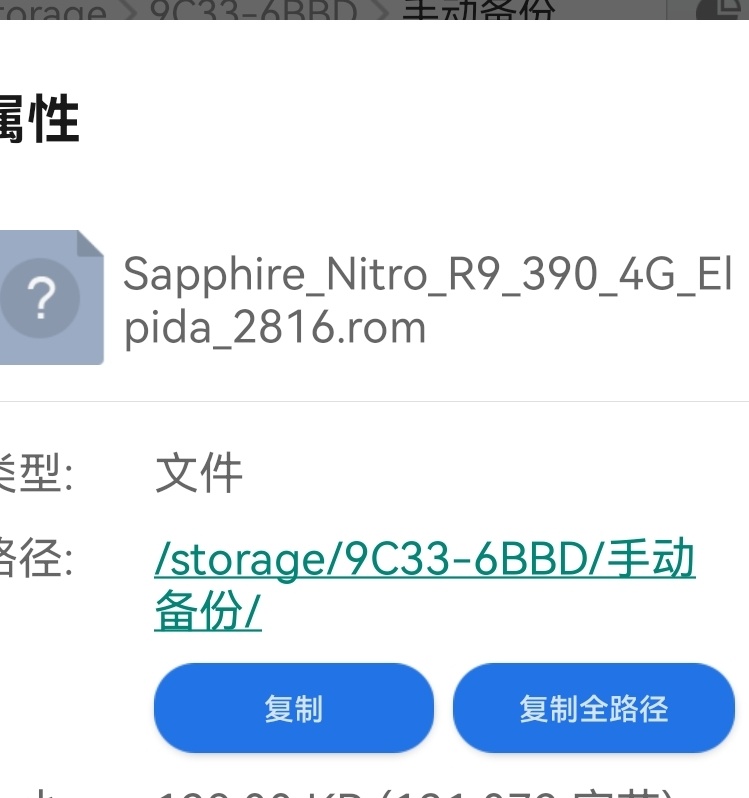
Task: Click the 备份/ continuation of path link
Action: click(x=208, y=611)
